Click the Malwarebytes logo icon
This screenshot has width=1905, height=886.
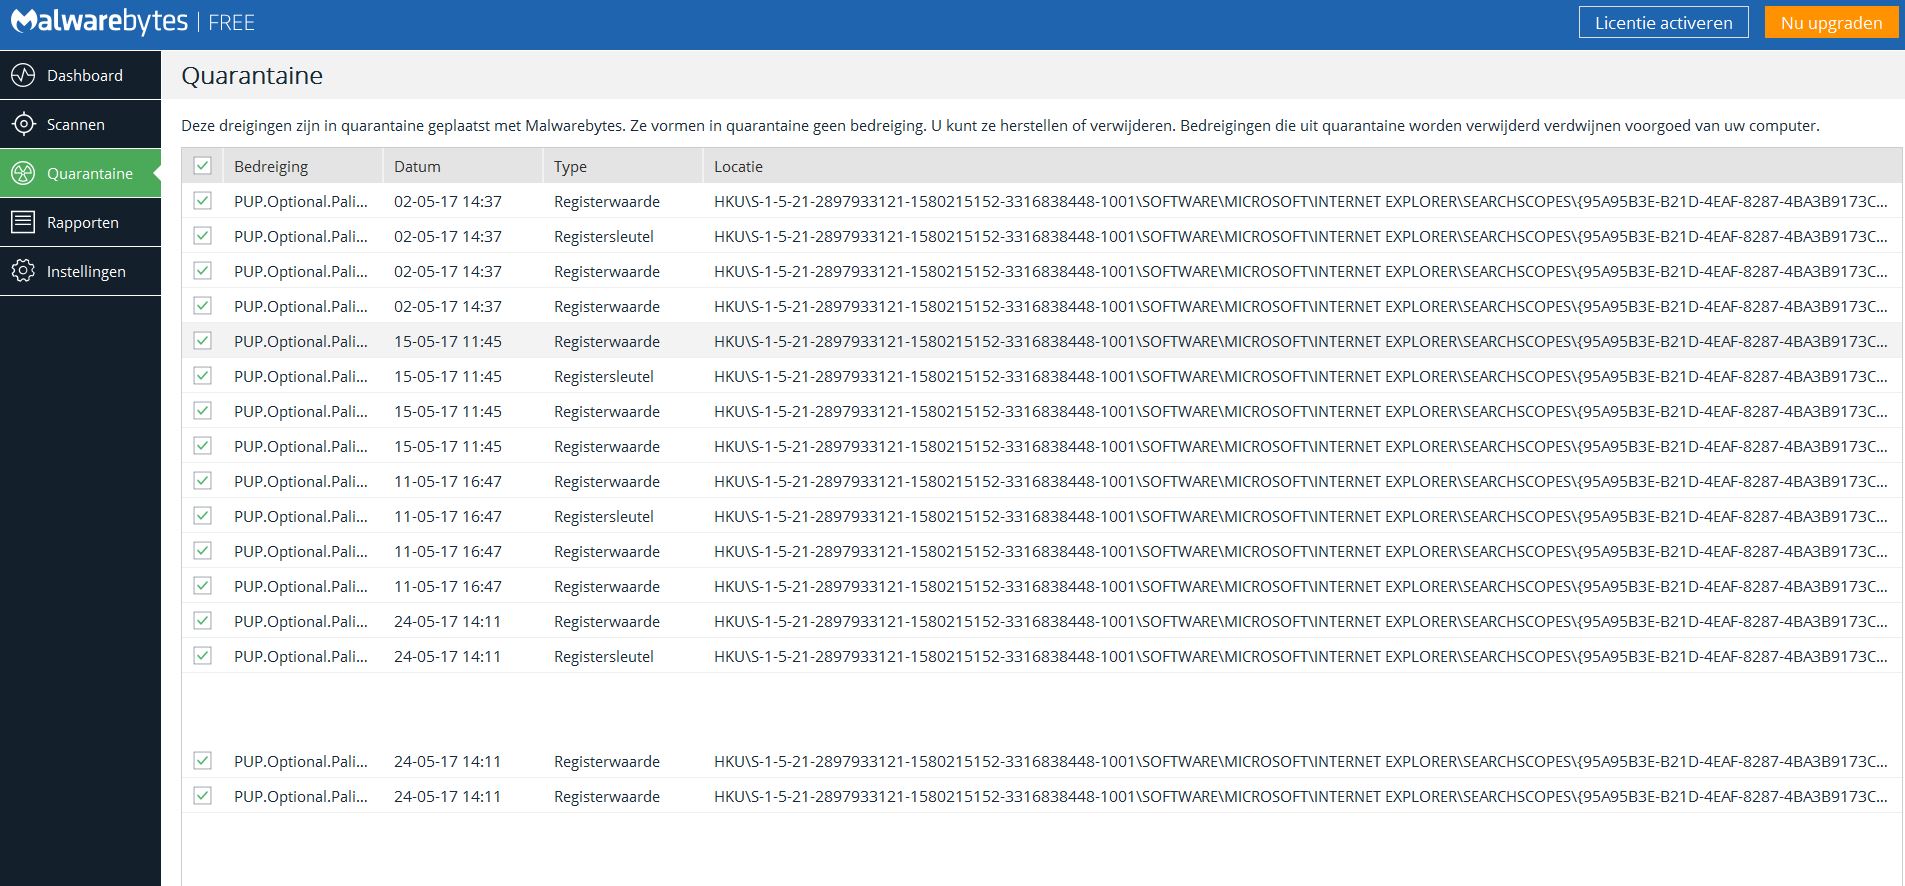23,21
